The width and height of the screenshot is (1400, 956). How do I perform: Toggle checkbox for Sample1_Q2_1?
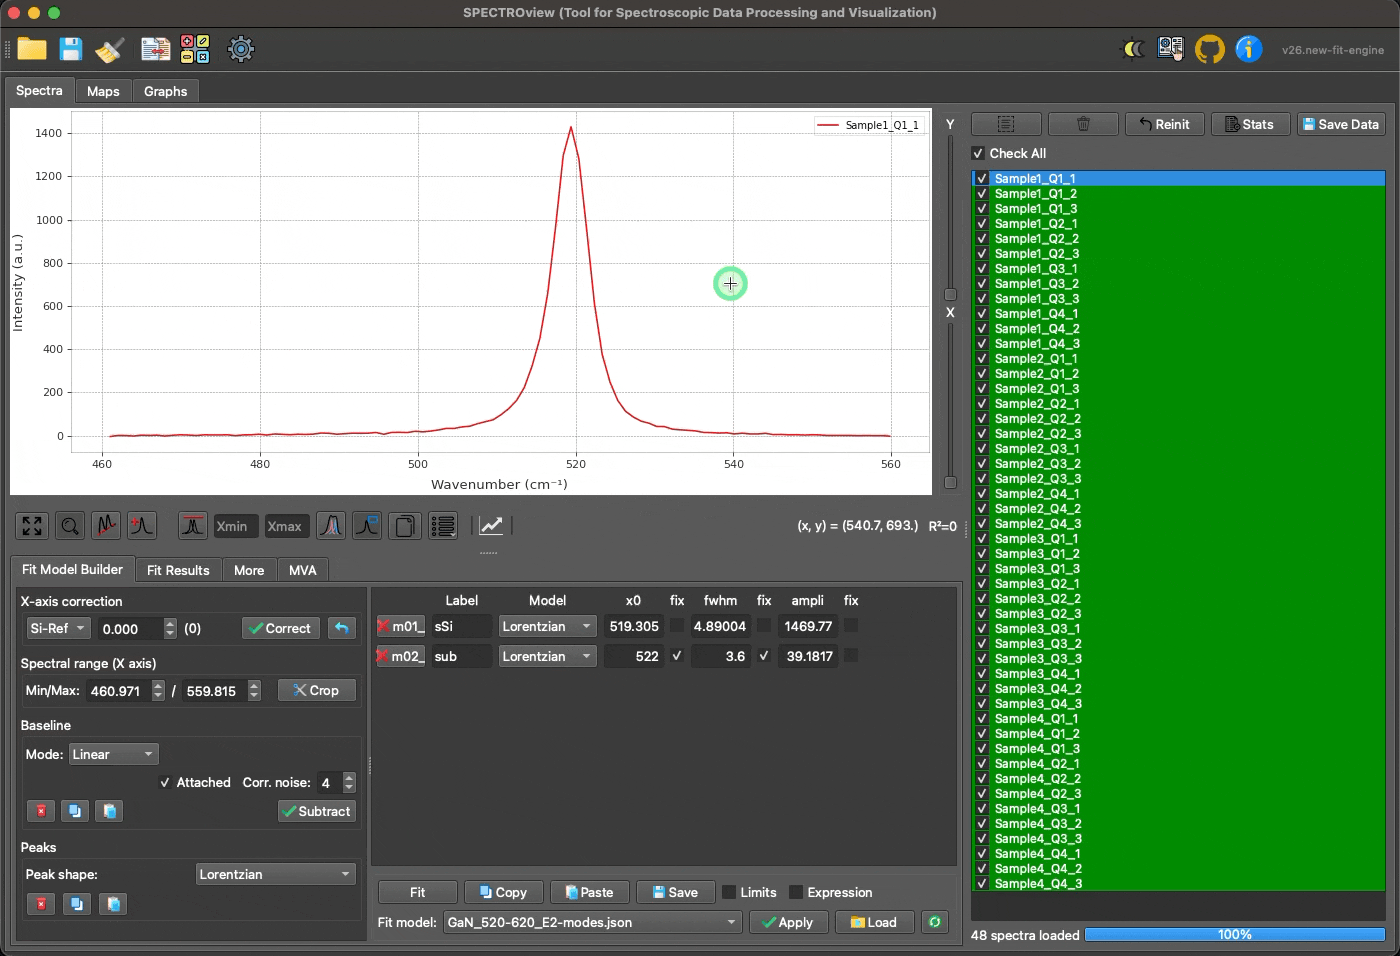982,224
